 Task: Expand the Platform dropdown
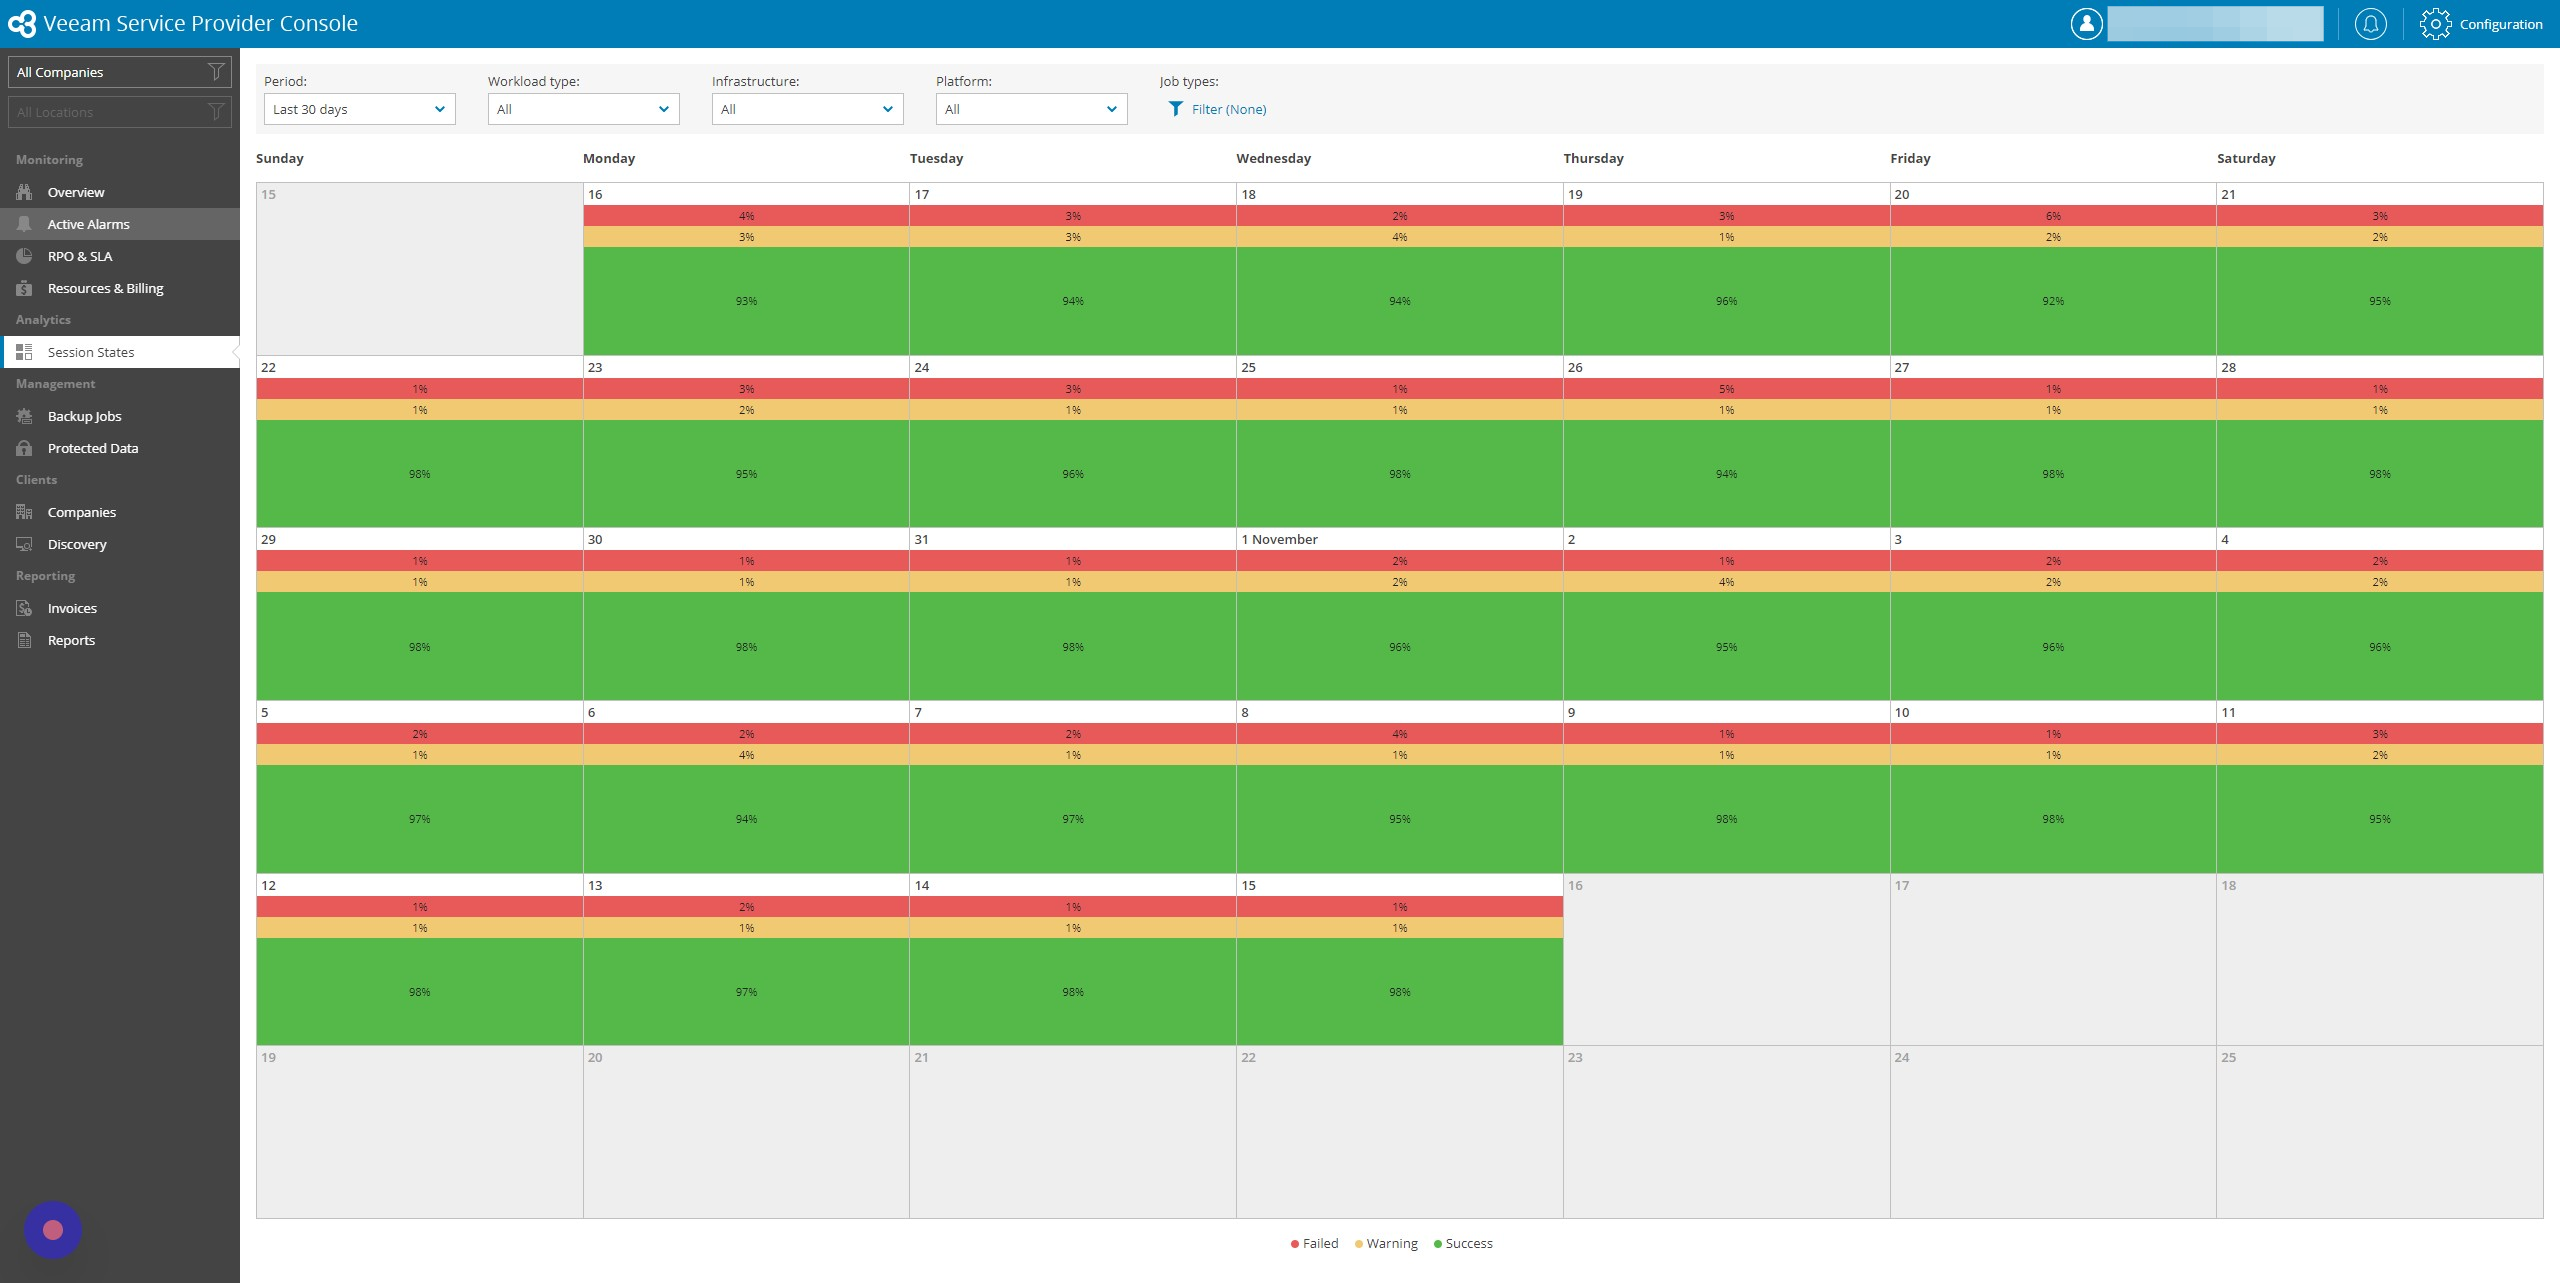(x=1031, y=109)
